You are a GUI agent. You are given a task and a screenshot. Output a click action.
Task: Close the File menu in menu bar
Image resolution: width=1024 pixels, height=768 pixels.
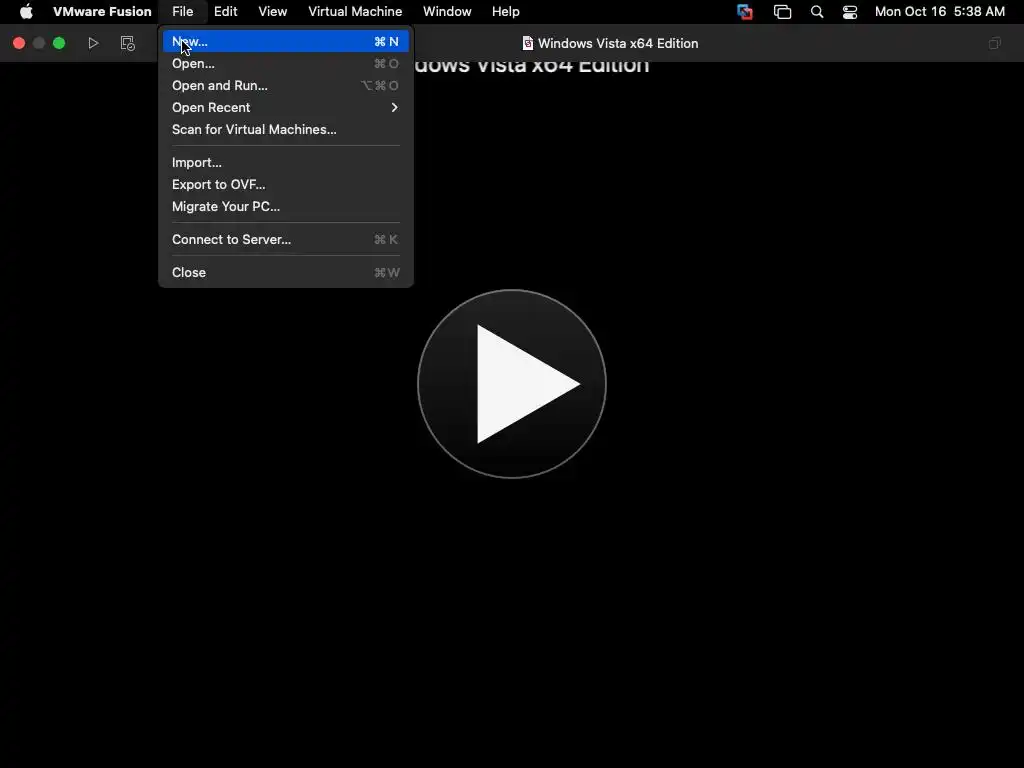183,11
